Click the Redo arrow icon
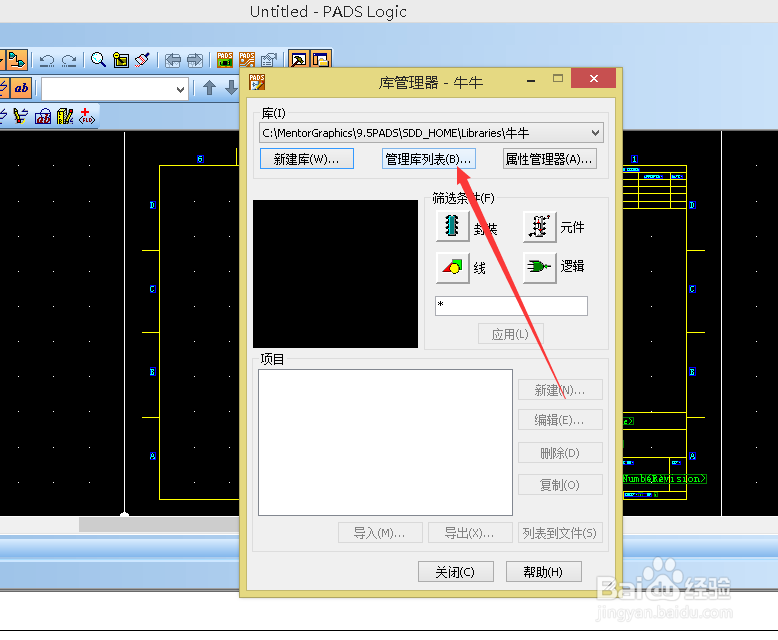 [69, 61]
